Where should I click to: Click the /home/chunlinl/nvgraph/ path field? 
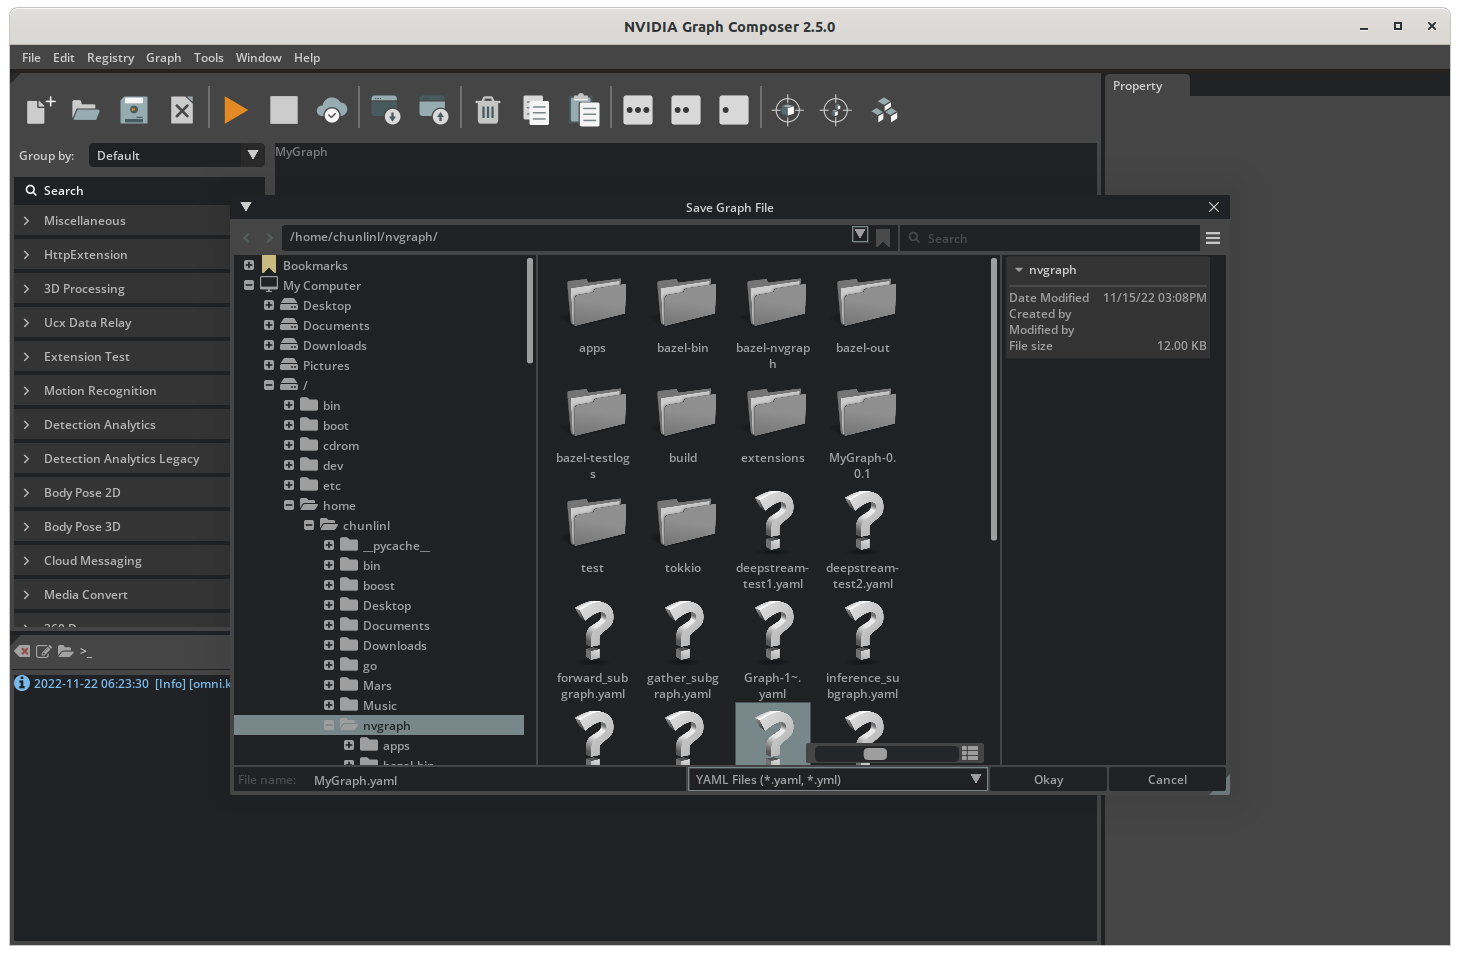click(565, 237)
